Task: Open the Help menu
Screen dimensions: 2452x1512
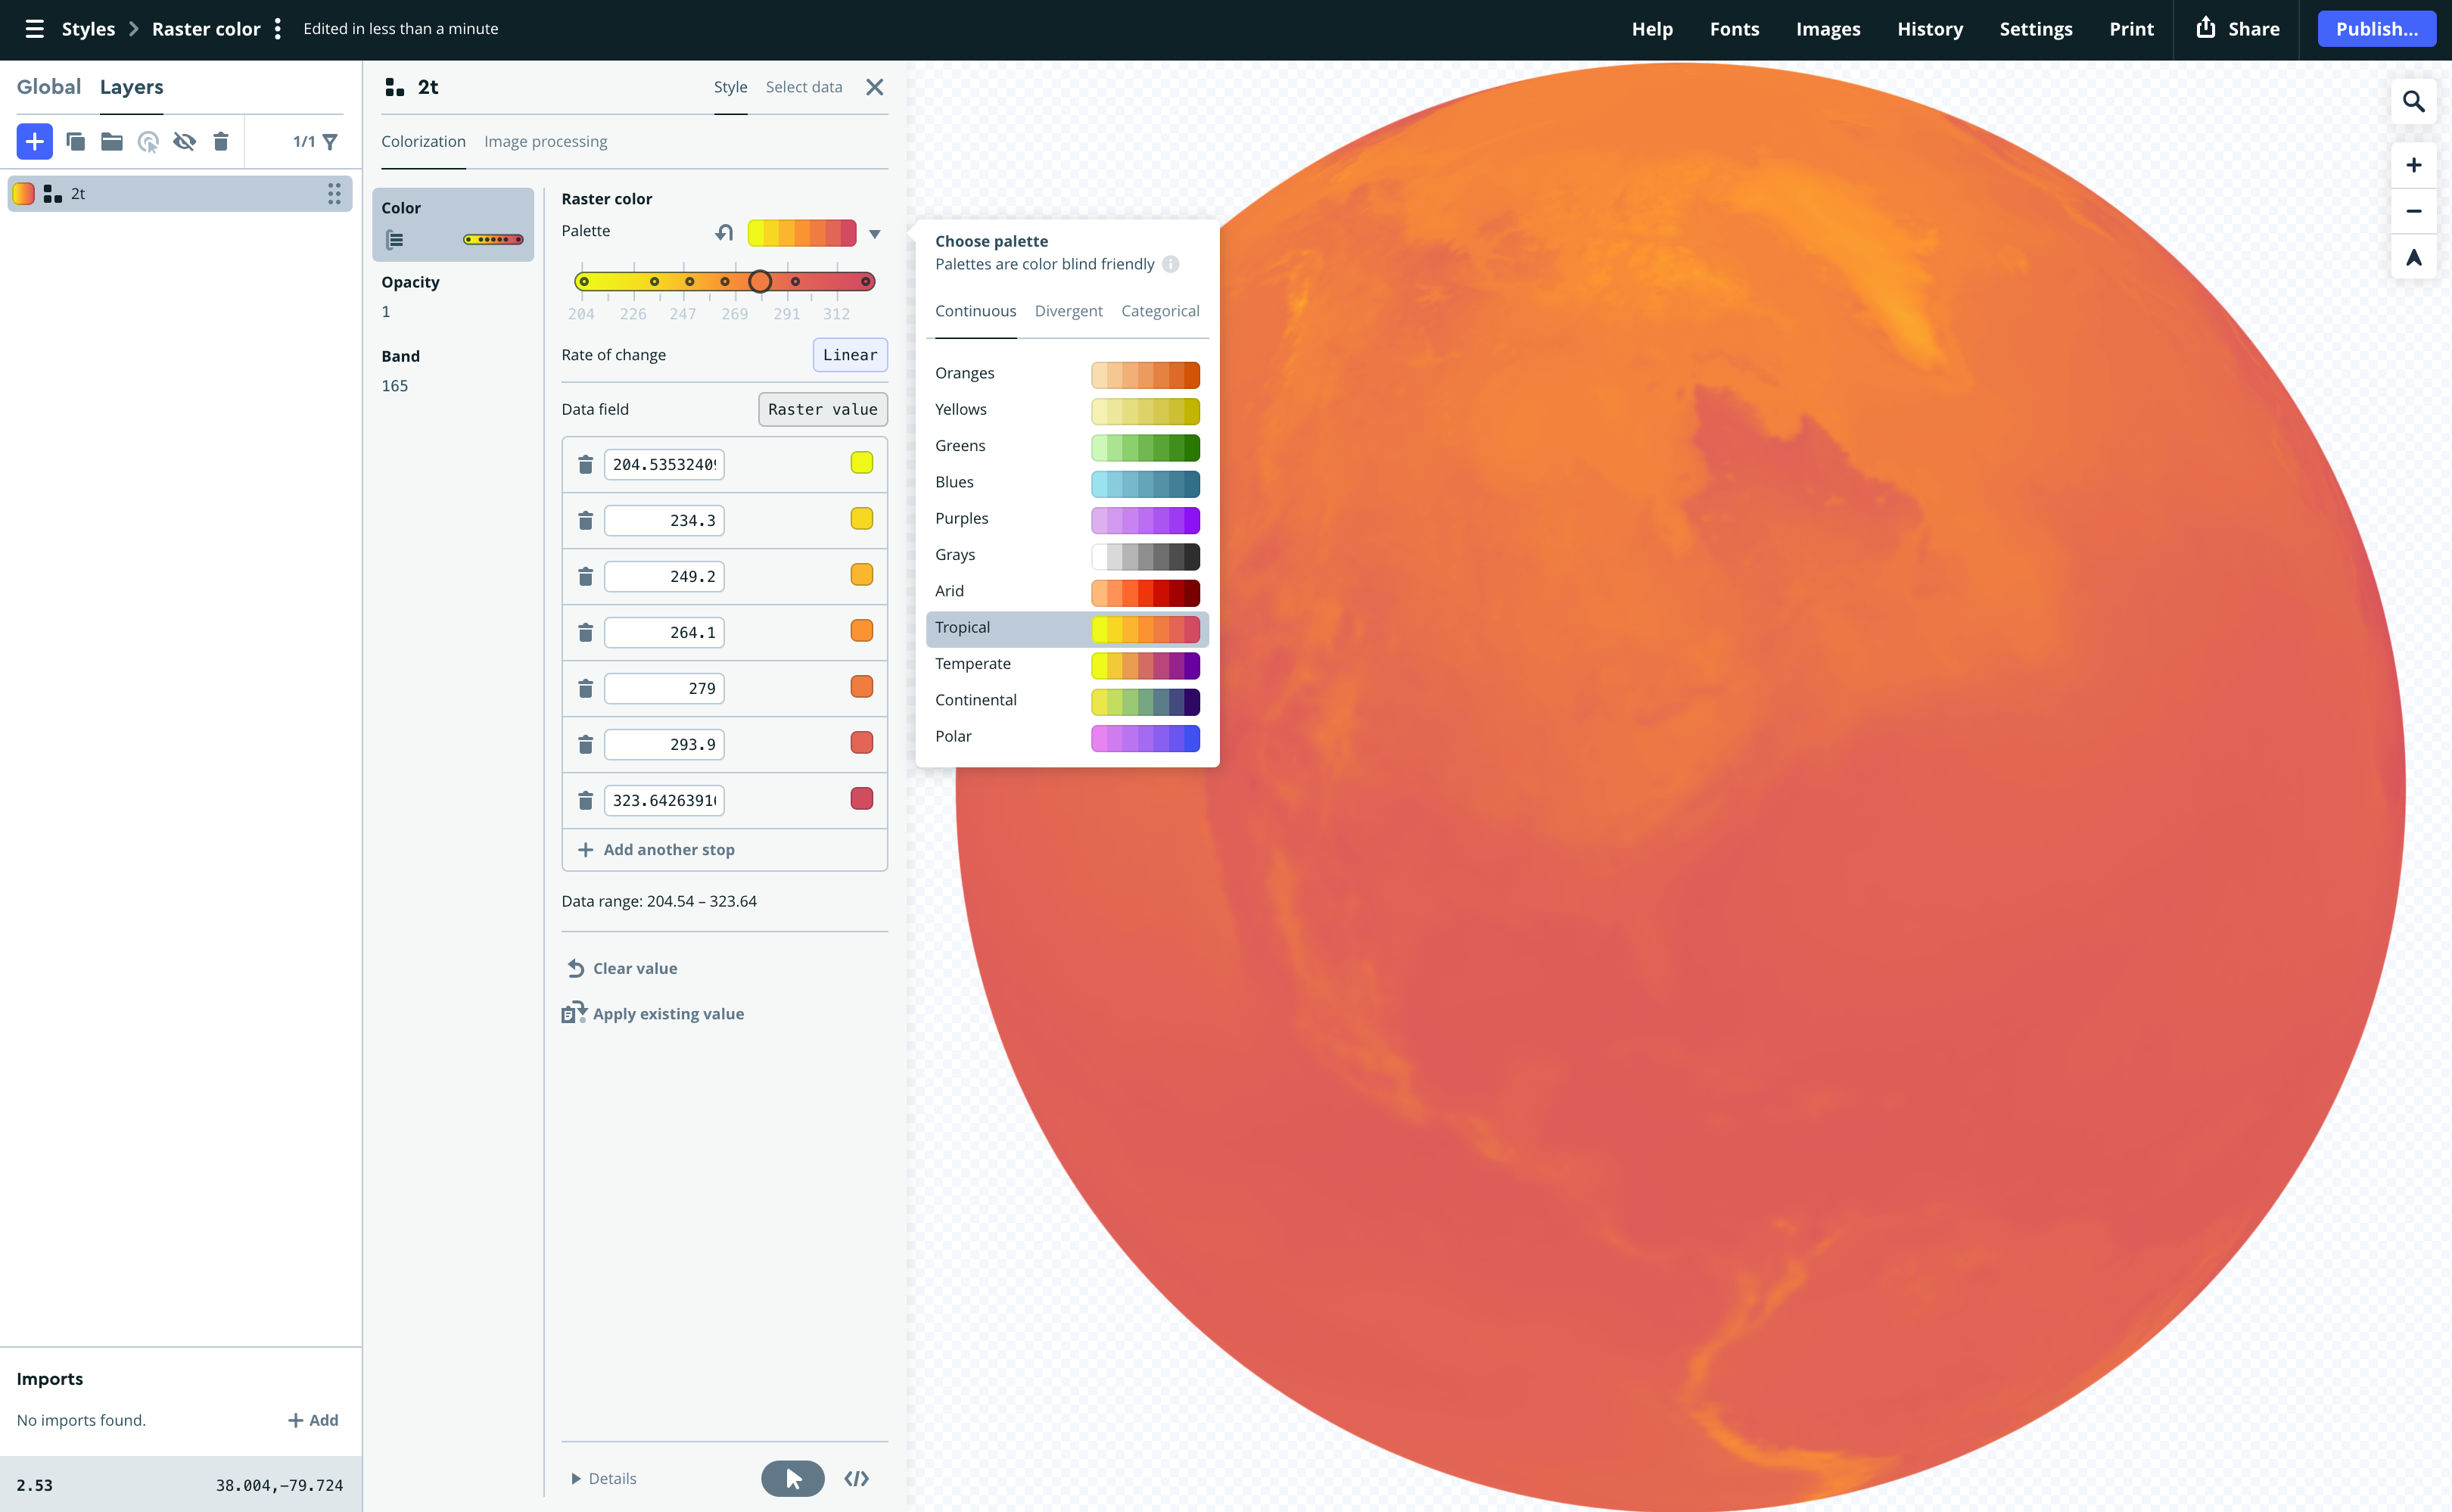Action: [1652, 29]
